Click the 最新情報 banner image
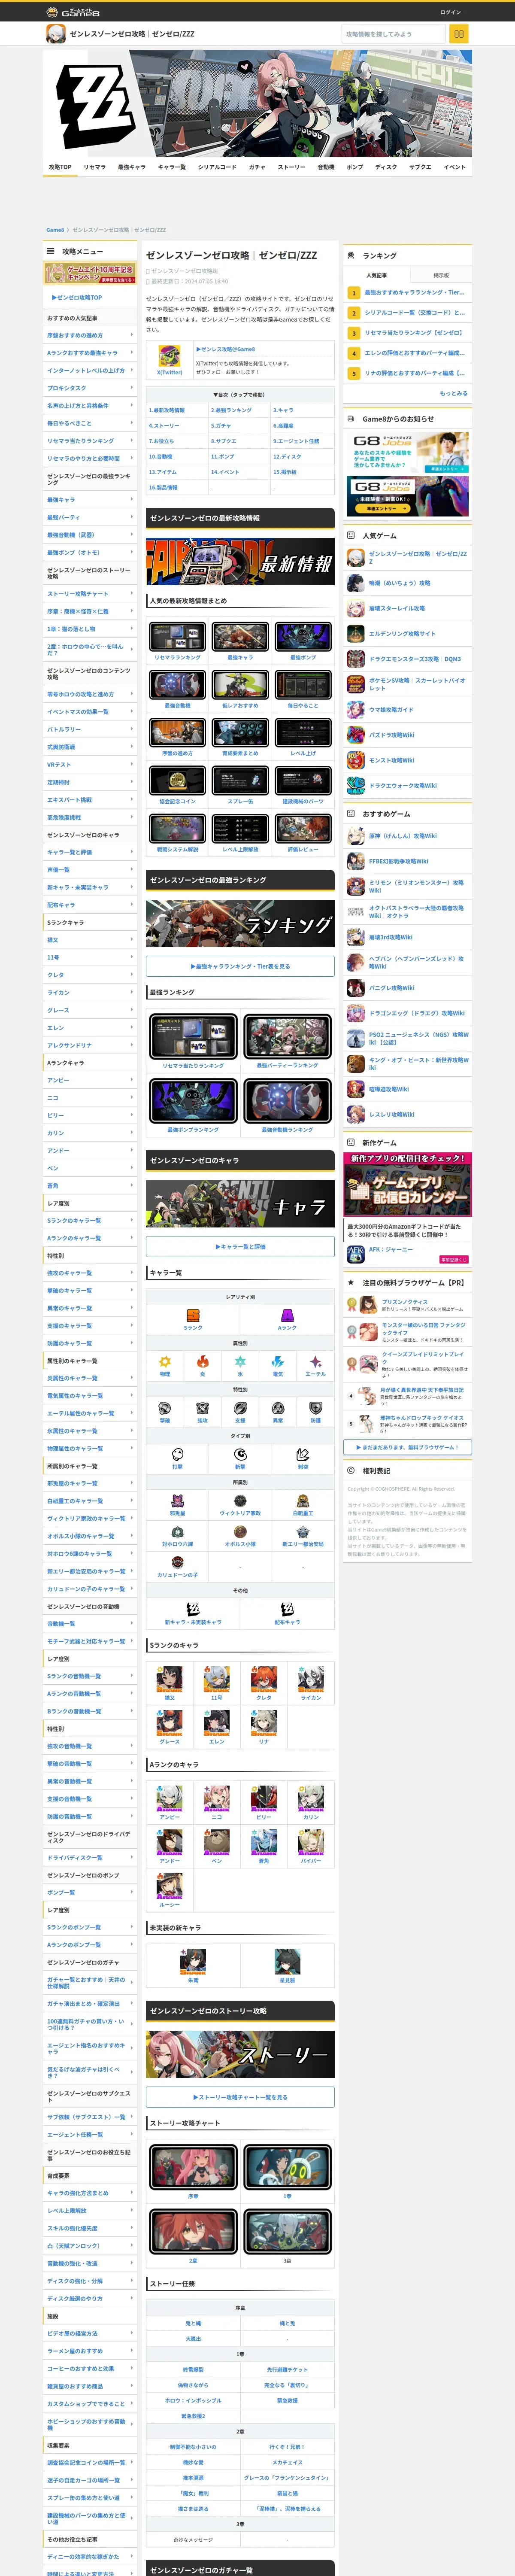The image size is (515, 2576). pyautogui.click(x=240, y=562)
